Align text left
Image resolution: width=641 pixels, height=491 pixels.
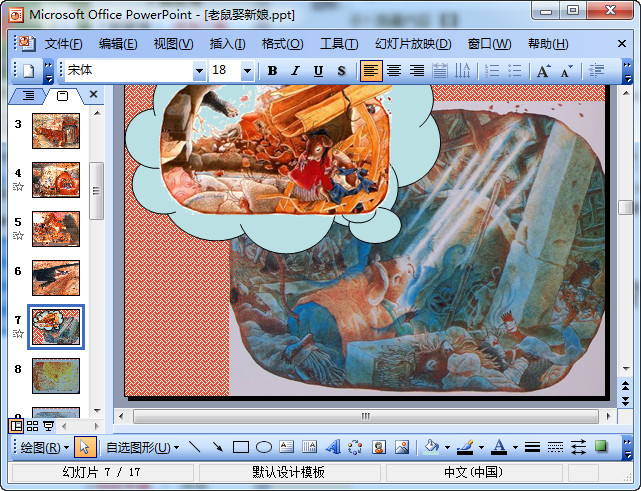[371, 71]
